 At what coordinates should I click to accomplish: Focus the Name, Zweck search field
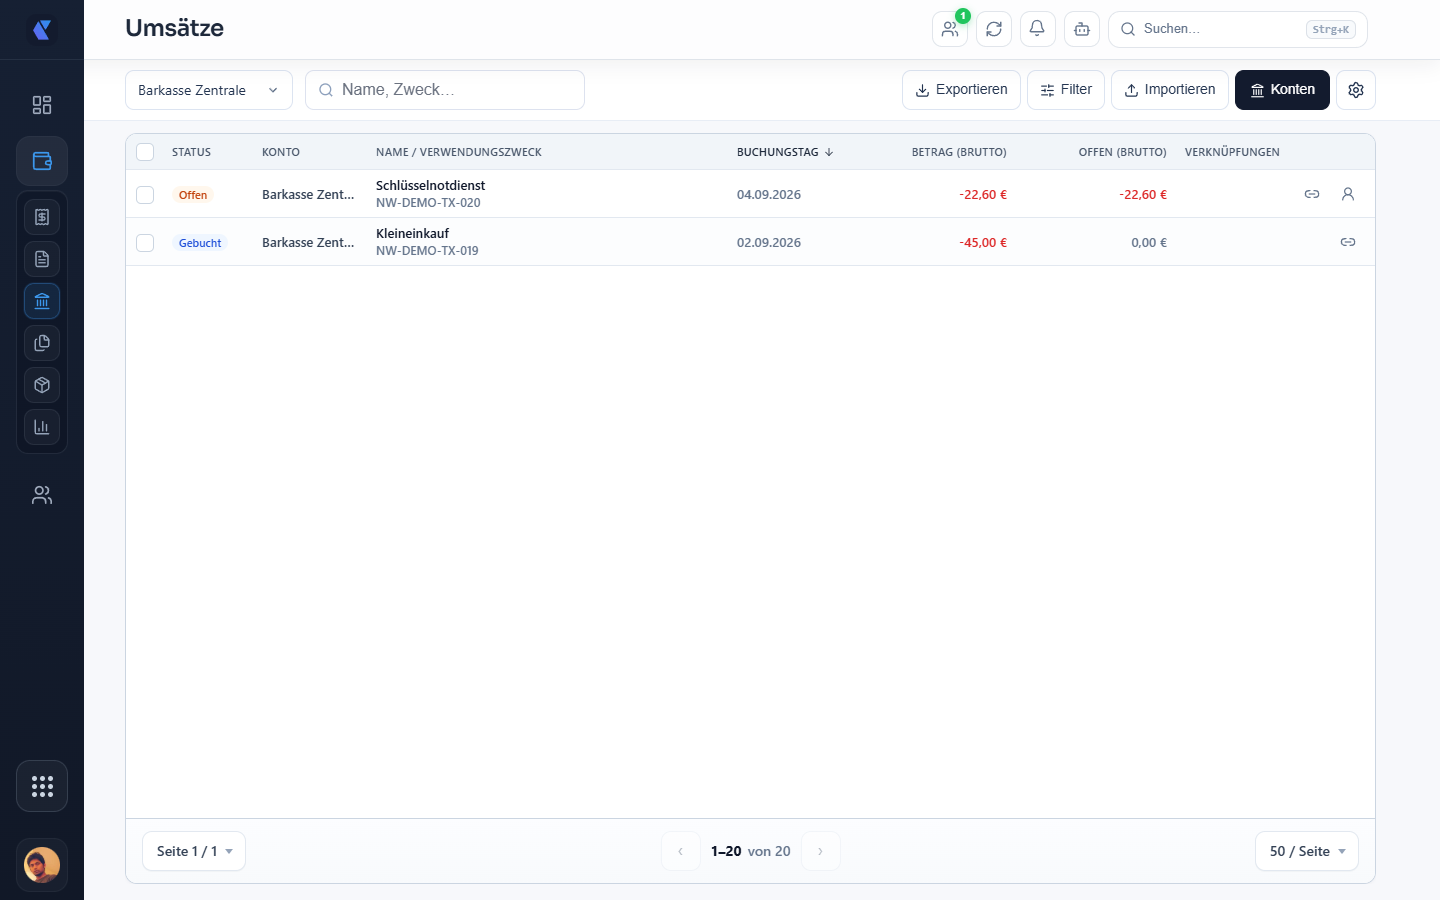[445, 90]
